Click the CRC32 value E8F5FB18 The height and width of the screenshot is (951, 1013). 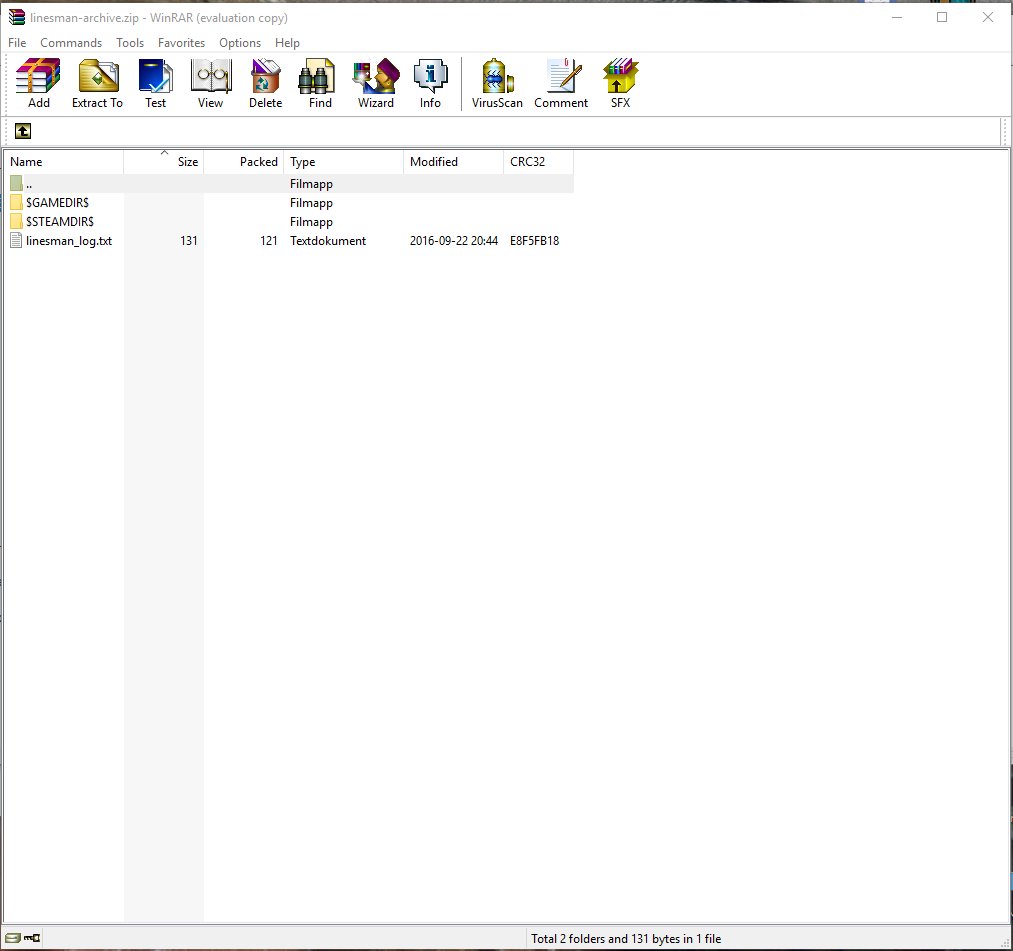pyautogui.click(x=534, y=241)
